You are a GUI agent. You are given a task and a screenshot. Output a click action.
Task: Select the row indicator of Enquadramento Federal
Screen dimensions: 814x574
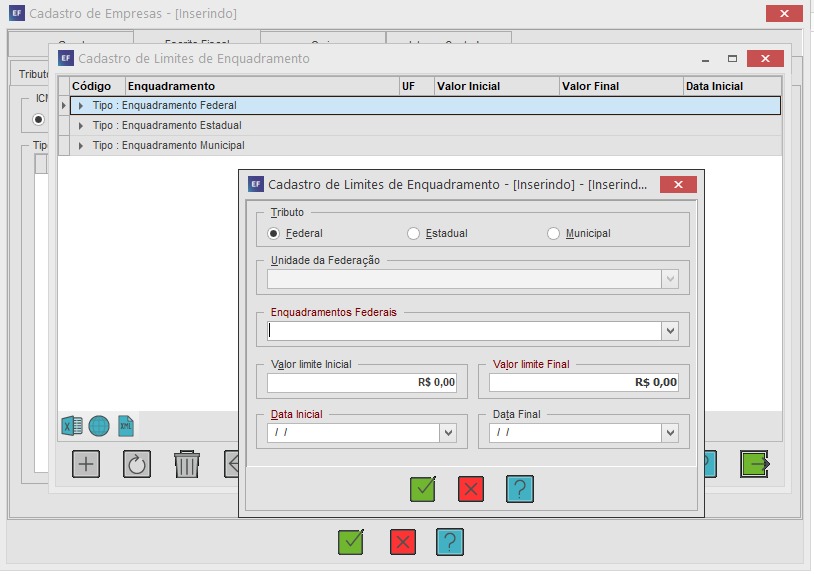(x=63, y=106)
